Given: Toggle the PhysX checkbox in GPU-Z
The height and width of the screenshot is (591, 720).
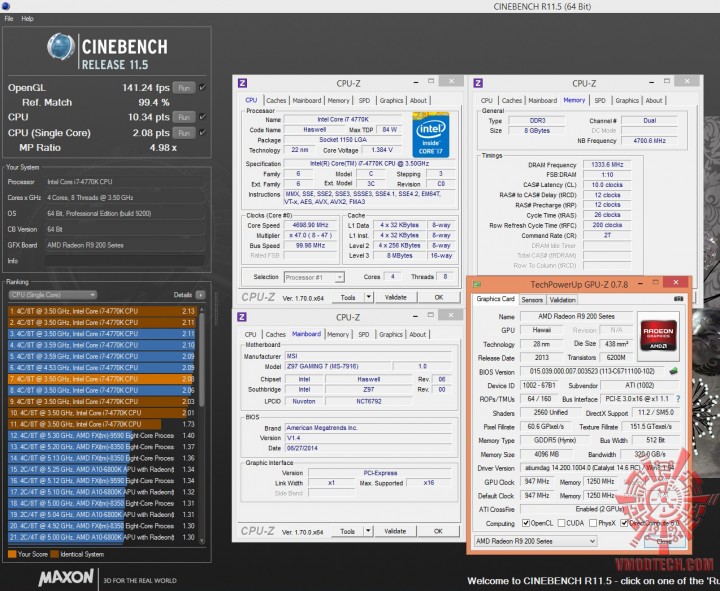Looking at the screenshot, I should click(593, 523).
